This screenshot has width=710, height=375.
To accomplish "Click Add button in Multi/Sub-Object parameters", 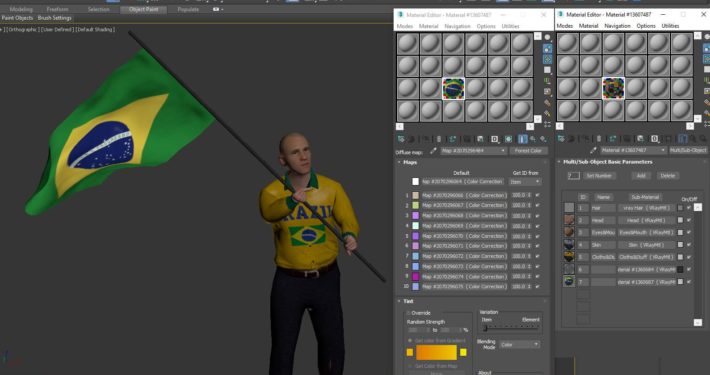I will coord(641,176).
